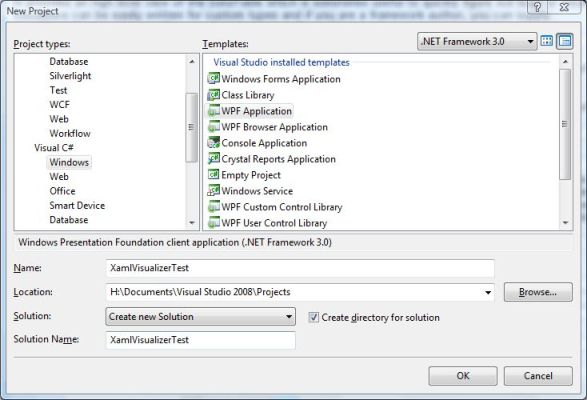The height and width of the screenshot is (400, 587).
Task: Select Smart Device project type
Action: (77, 205)
